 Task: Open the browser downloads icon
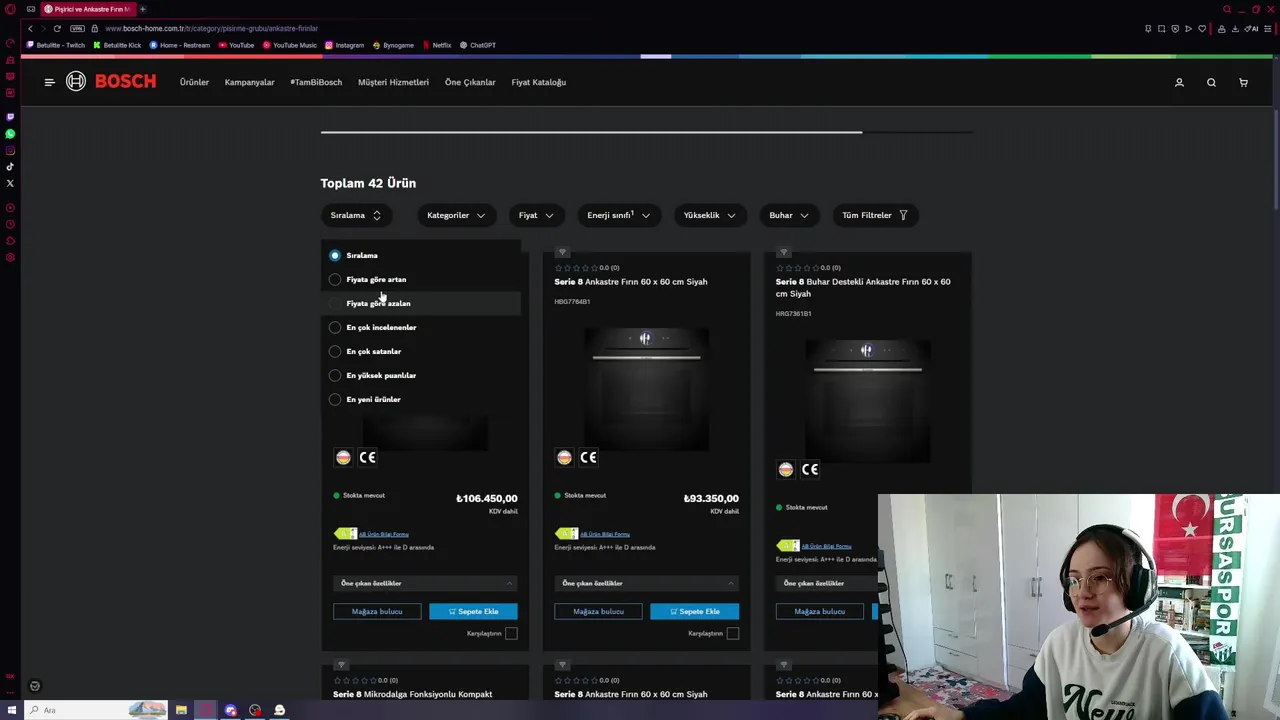pos(1237,28)
